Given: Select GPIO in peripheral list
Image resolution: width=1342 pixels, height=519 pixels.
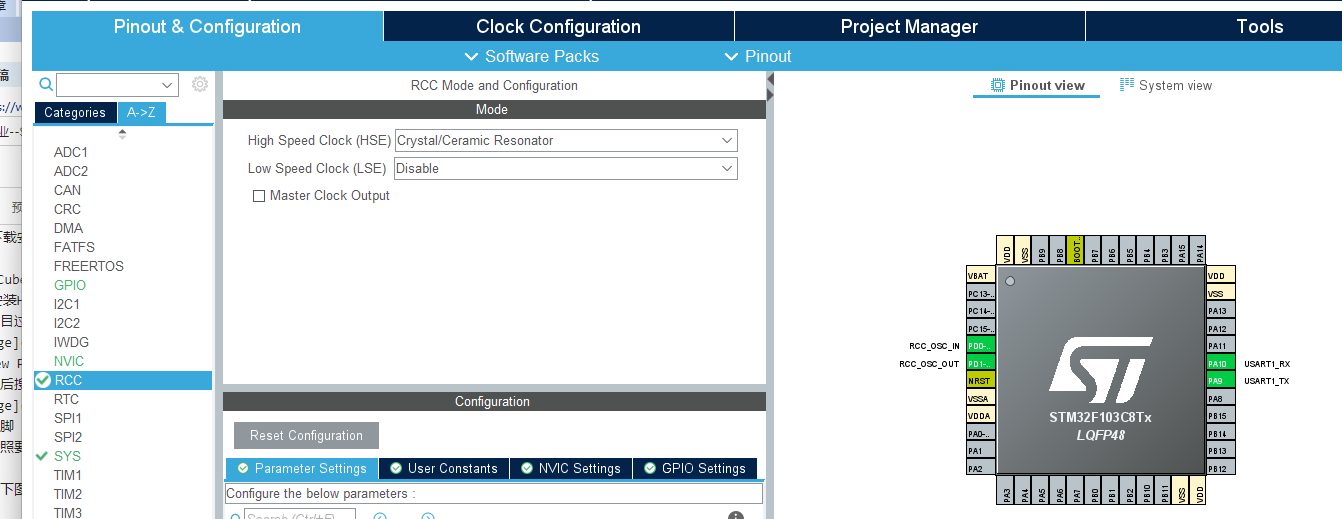Looking at the screenshot, I should (x=70, y=285).
